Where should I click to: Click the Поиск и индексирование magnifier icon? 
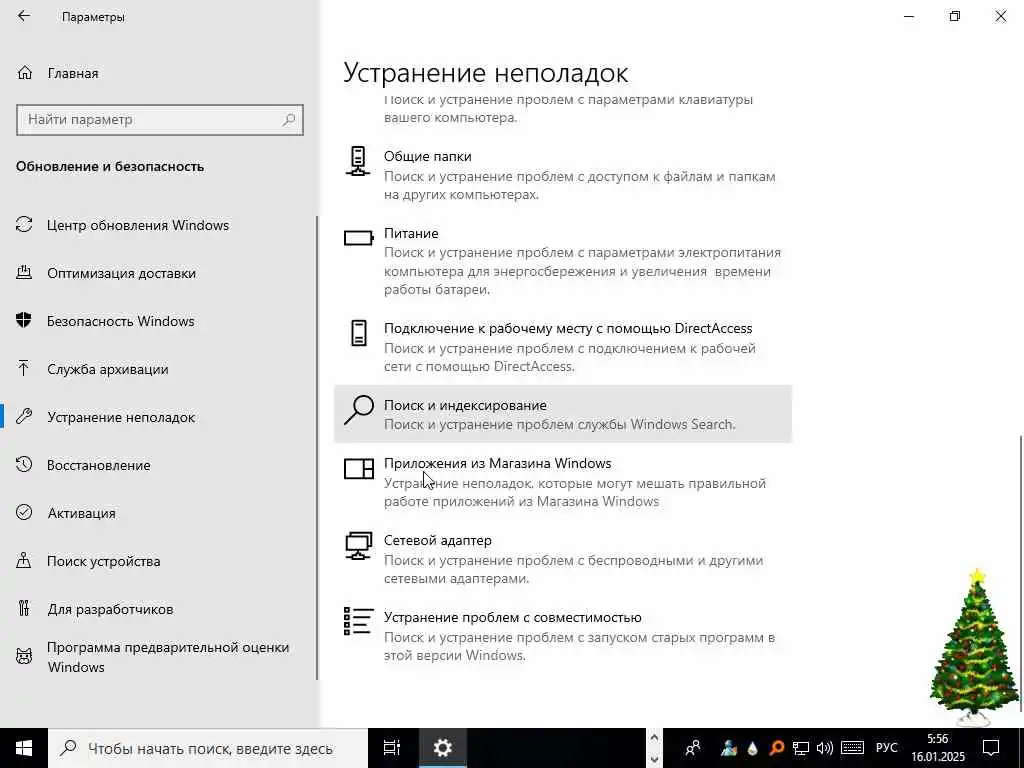click(x=359, y=411)
